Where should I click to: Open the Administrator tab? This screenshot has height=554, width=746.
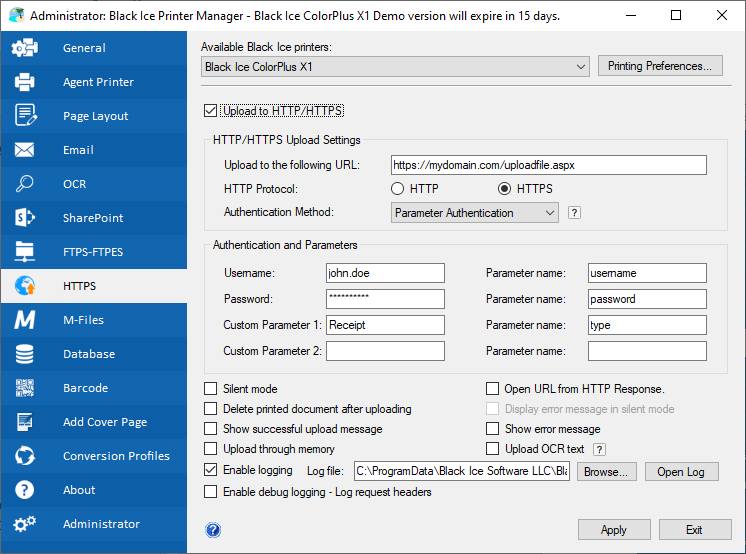[94, 524]
